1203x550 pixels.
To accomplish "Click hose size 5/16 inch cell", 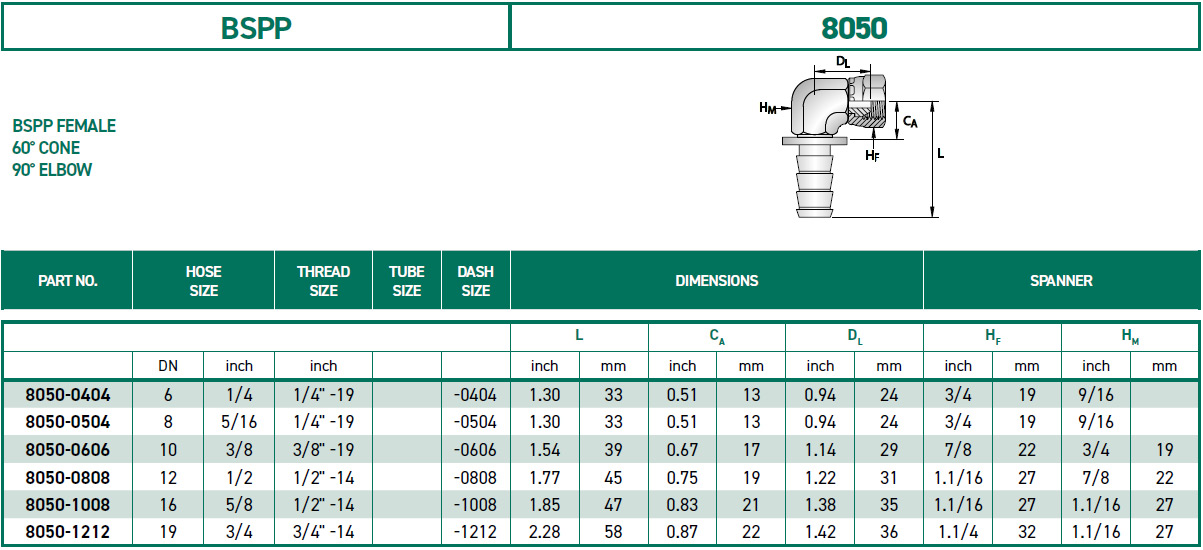I will tap(239, 422).
